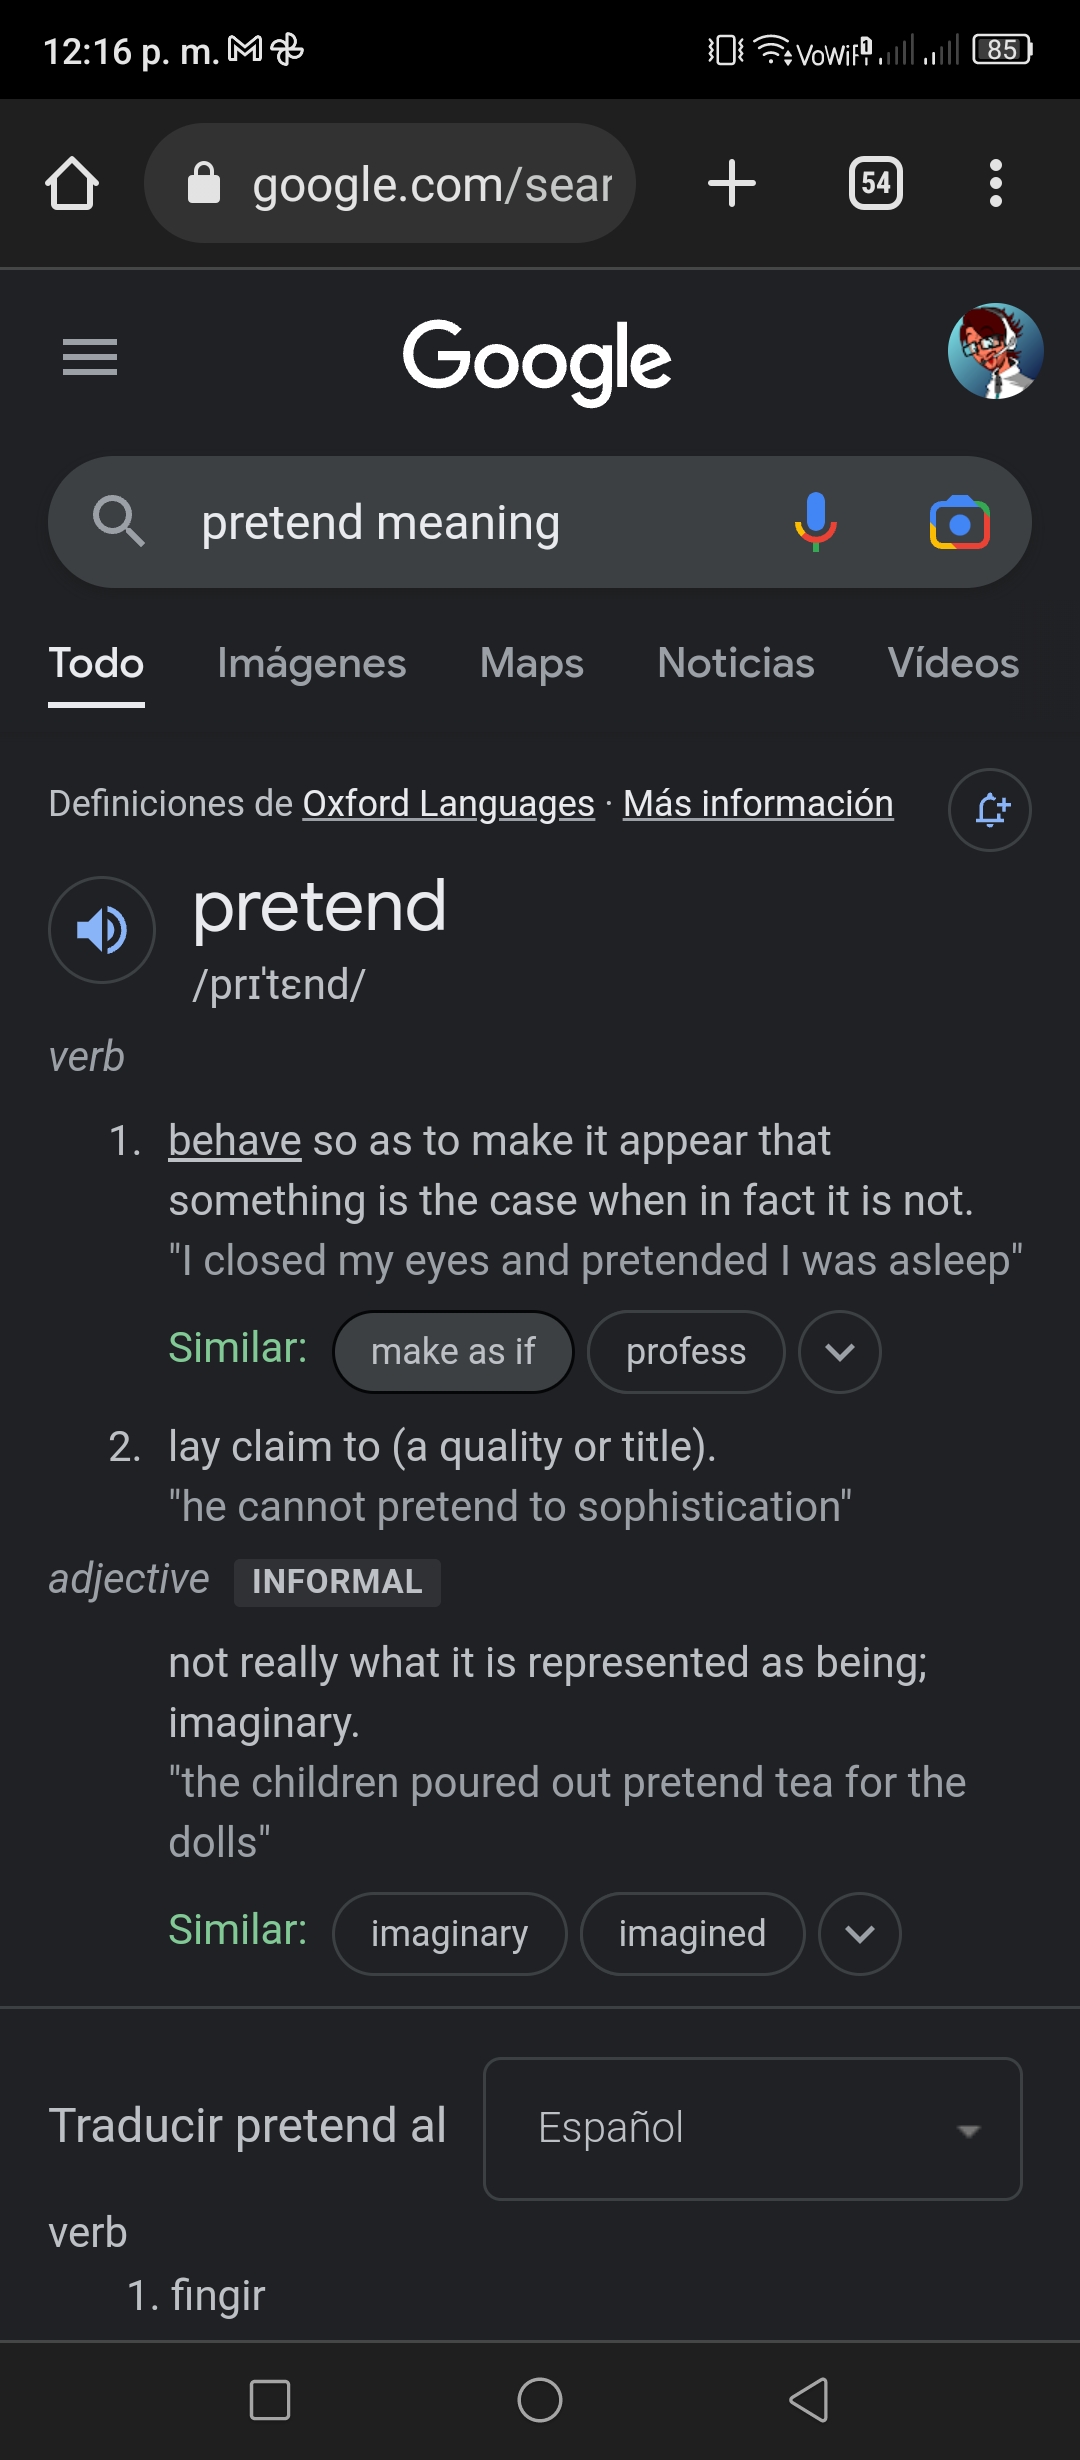Open the tab switcher showing 54 tabs
Viewport: 1080px width, 2460px height.
coord(876,184)
